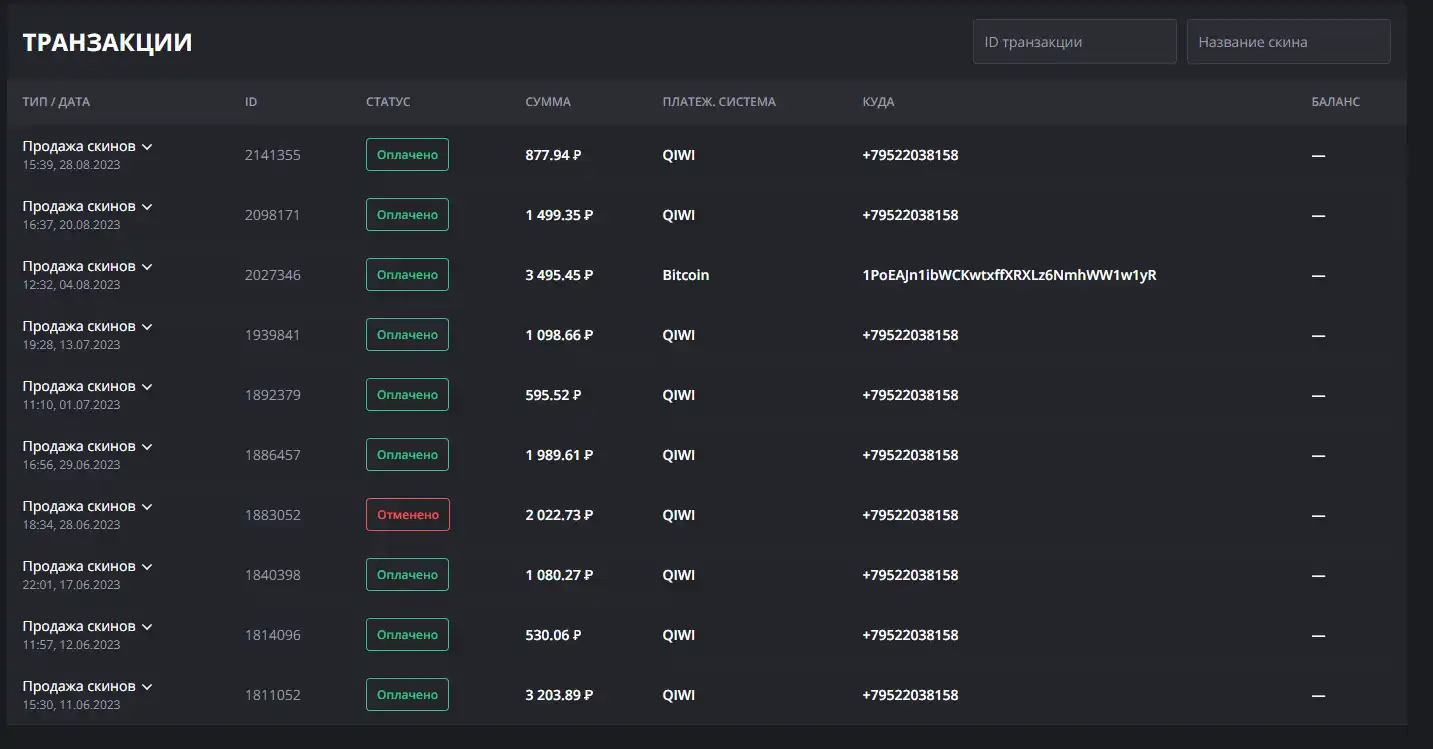The width and height of the screenshot is (1433, 749).
Task: Click the Оплачено status for ID 2098171
Action: (x=407, y=215)
